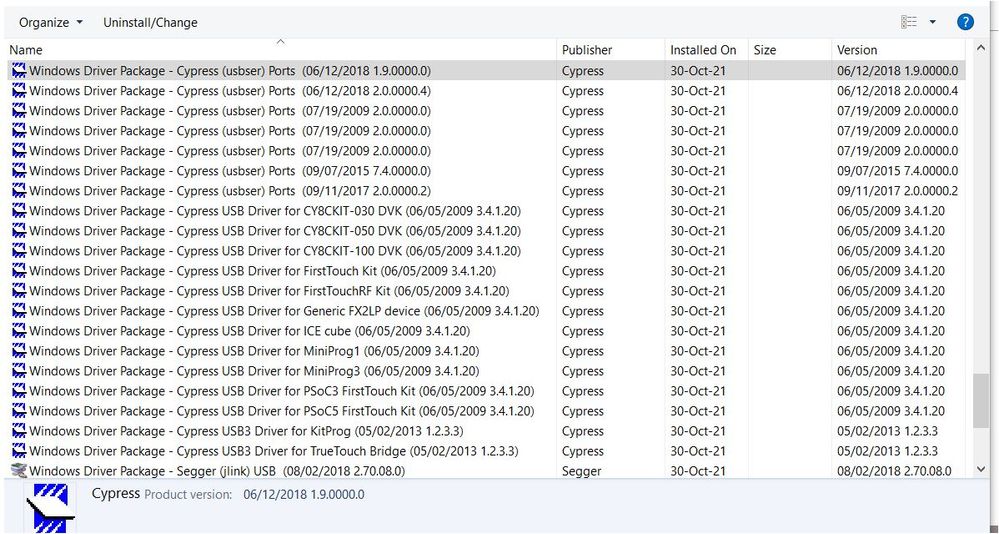Open the Organize dropdown menu

tap(50, 22)
